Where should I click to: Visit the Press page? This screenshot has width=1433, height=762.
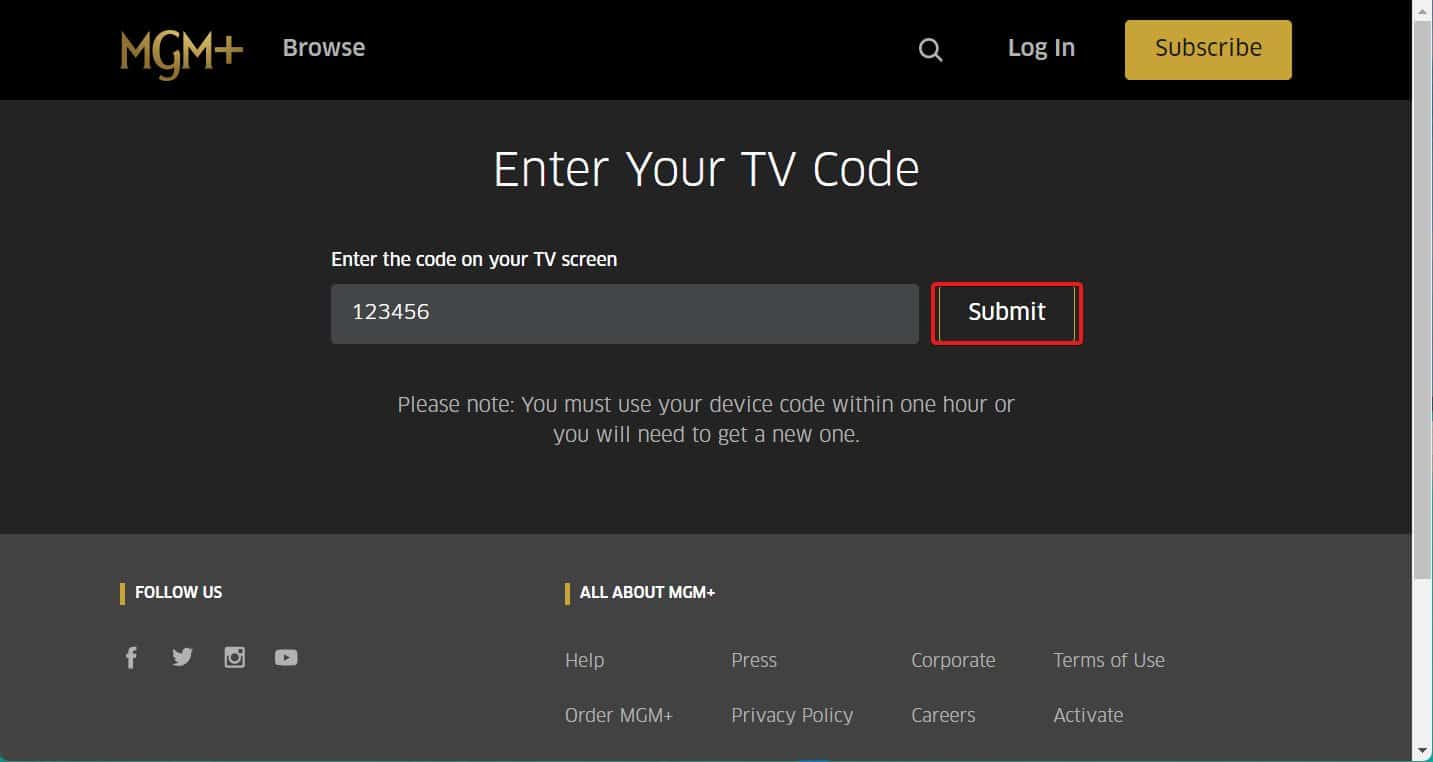point(753,660)
